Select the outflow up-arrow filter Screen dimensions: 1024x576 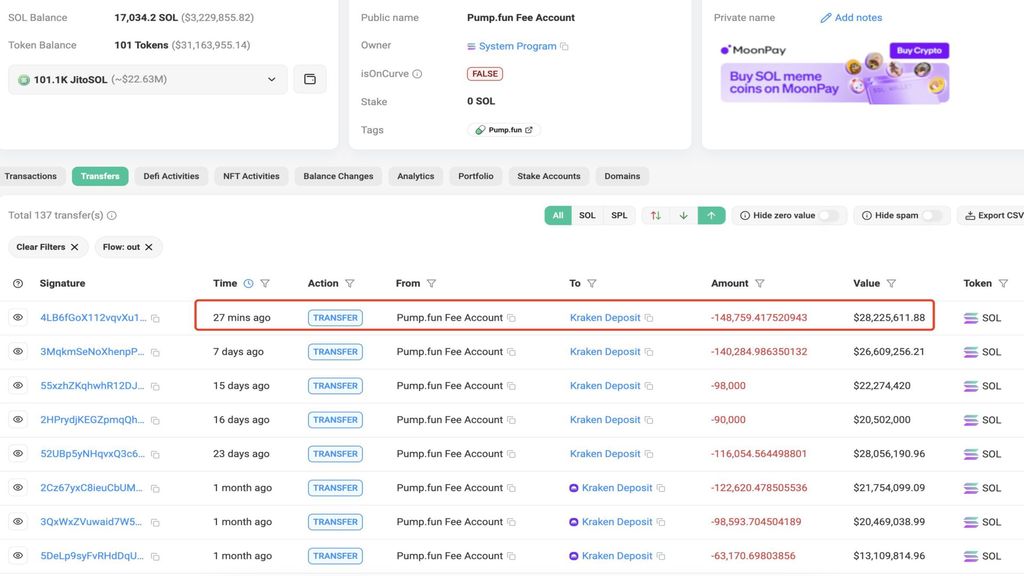click(x=711, y=216)
